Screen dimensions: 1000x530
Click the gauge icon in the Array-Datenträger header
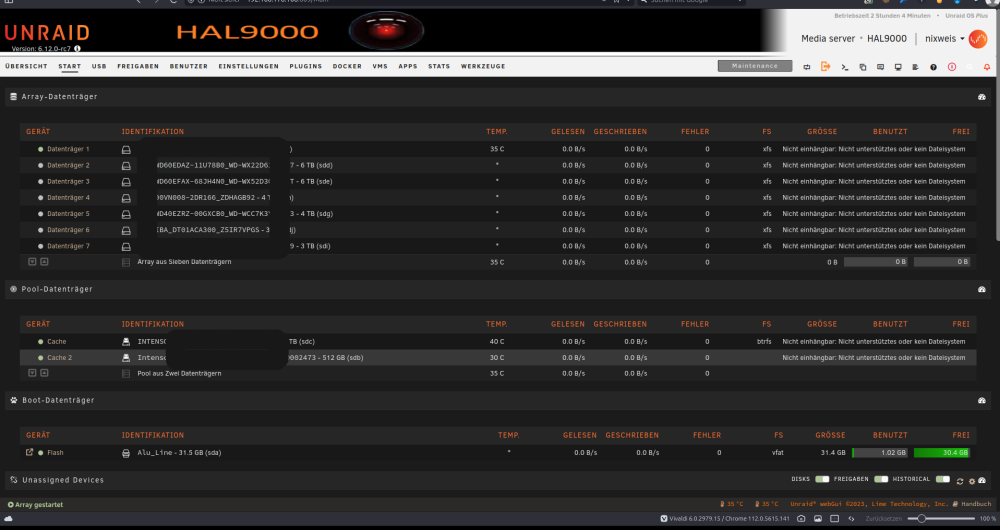point(982,97)
